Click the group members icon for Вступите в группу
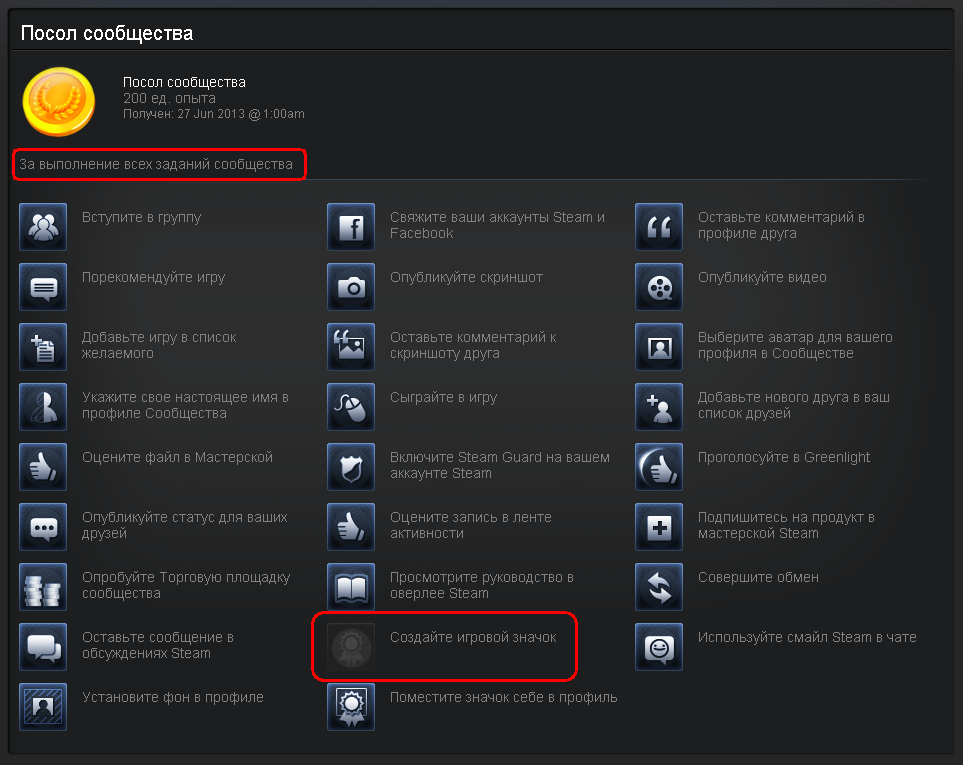 tap(43, 227)
